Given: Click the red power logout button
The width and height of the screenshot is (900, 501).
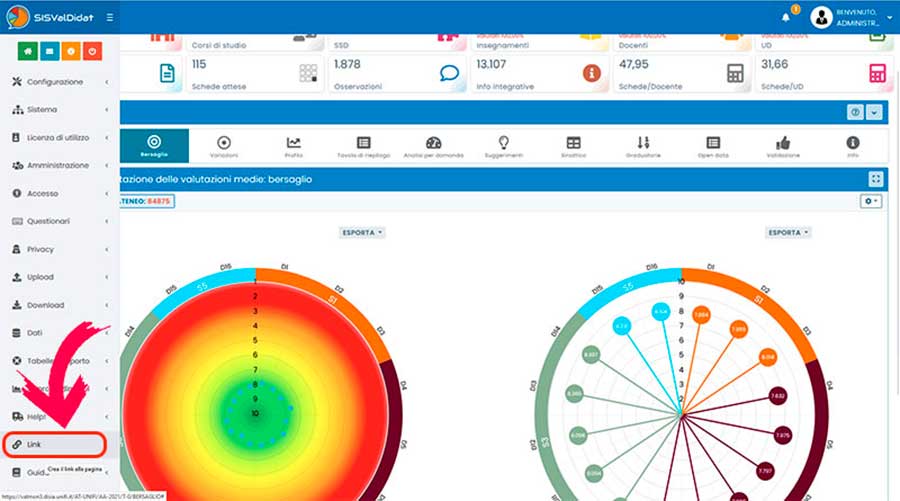Looking at the screenshot, I should (91, 51).
